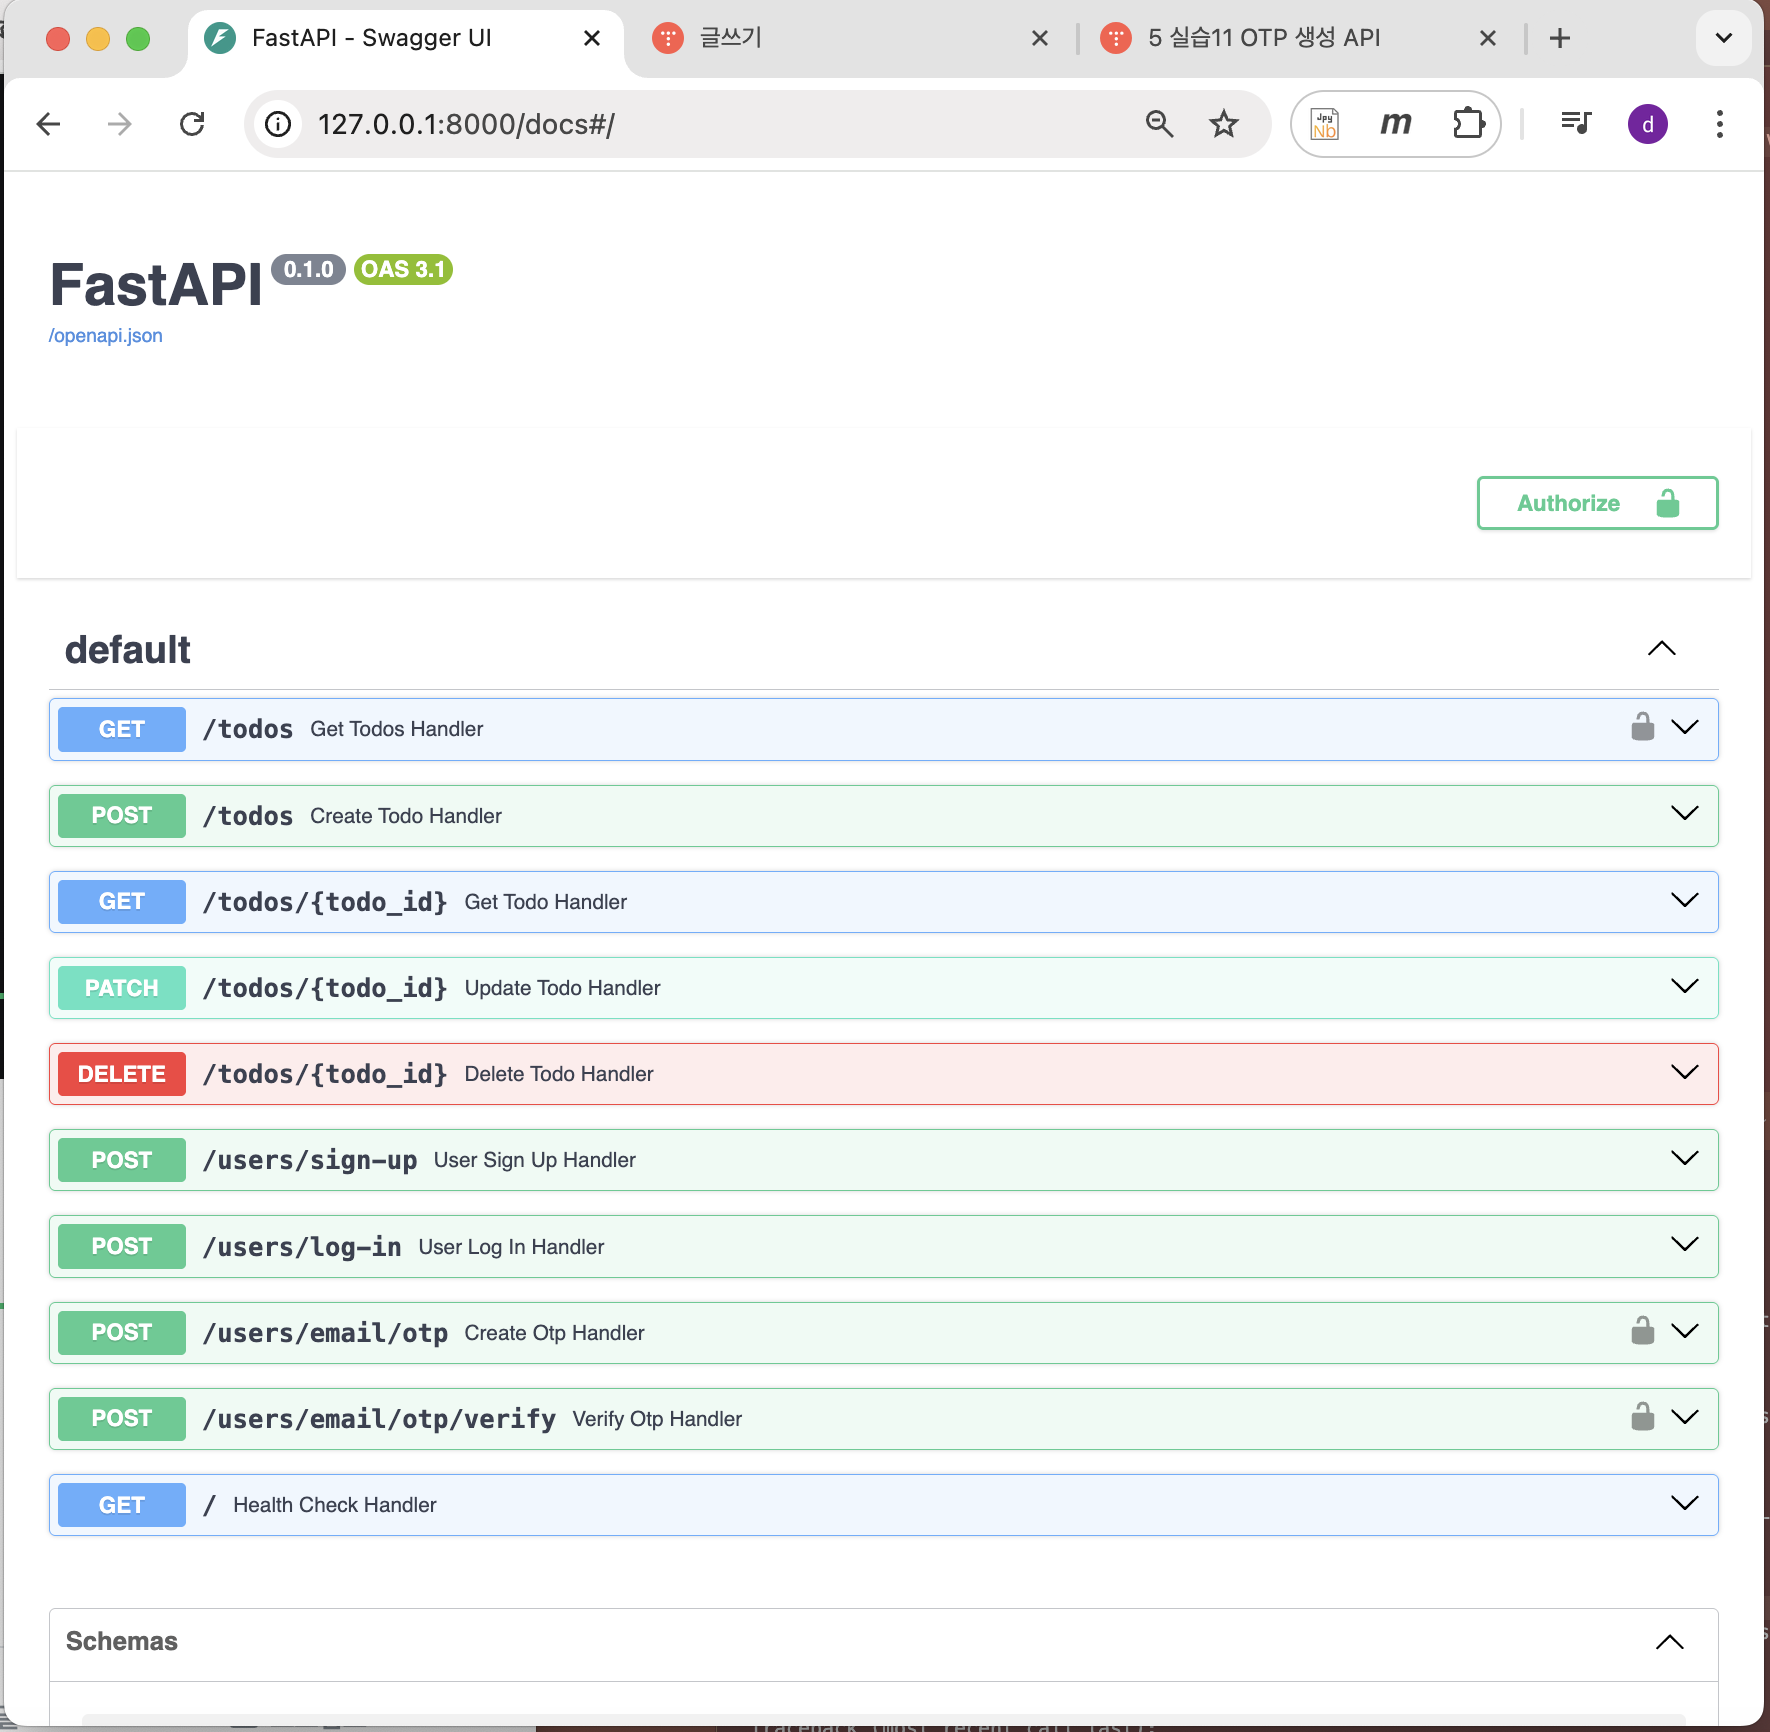This screenshot has width=1770, height=1732.
Task: Click lock icon on /users/email/otp row
Action: [x=1643, y=1331]
